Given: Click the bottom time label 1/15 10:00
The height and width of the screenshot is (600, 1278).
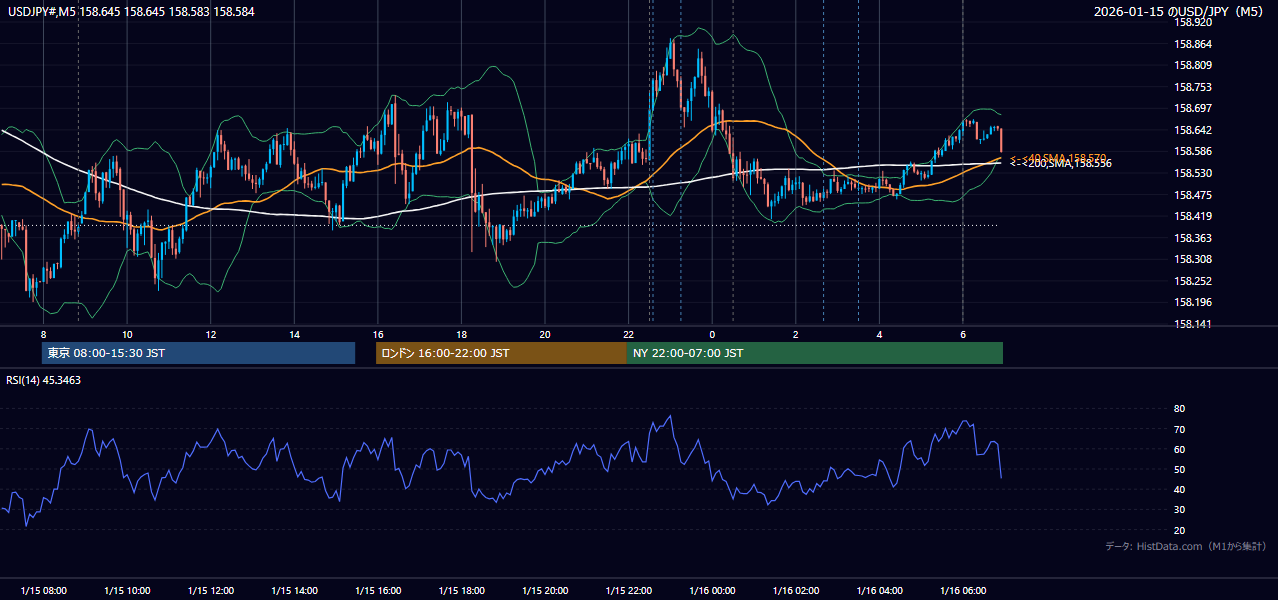Looking at the screenshot, I should (x=127, y=591).
